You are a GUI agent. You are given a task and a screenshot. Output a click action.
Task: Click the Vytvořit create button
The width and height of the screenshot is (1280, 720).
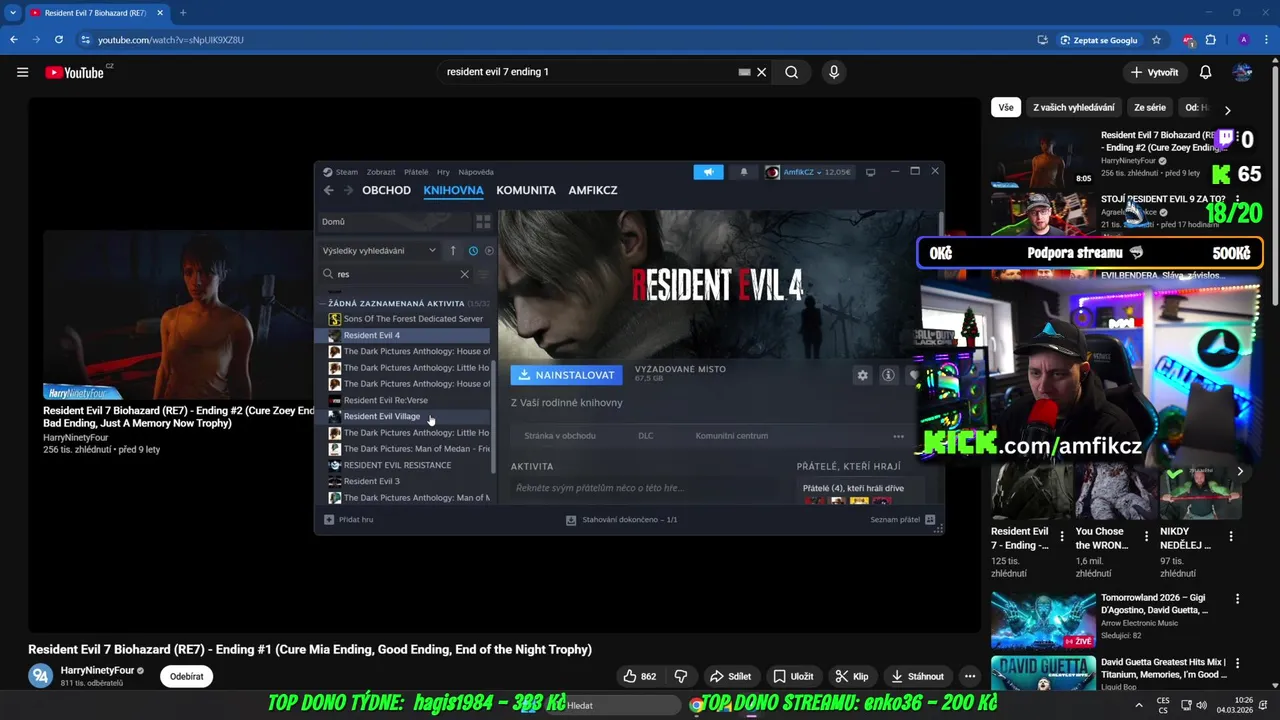[1153, 72]
